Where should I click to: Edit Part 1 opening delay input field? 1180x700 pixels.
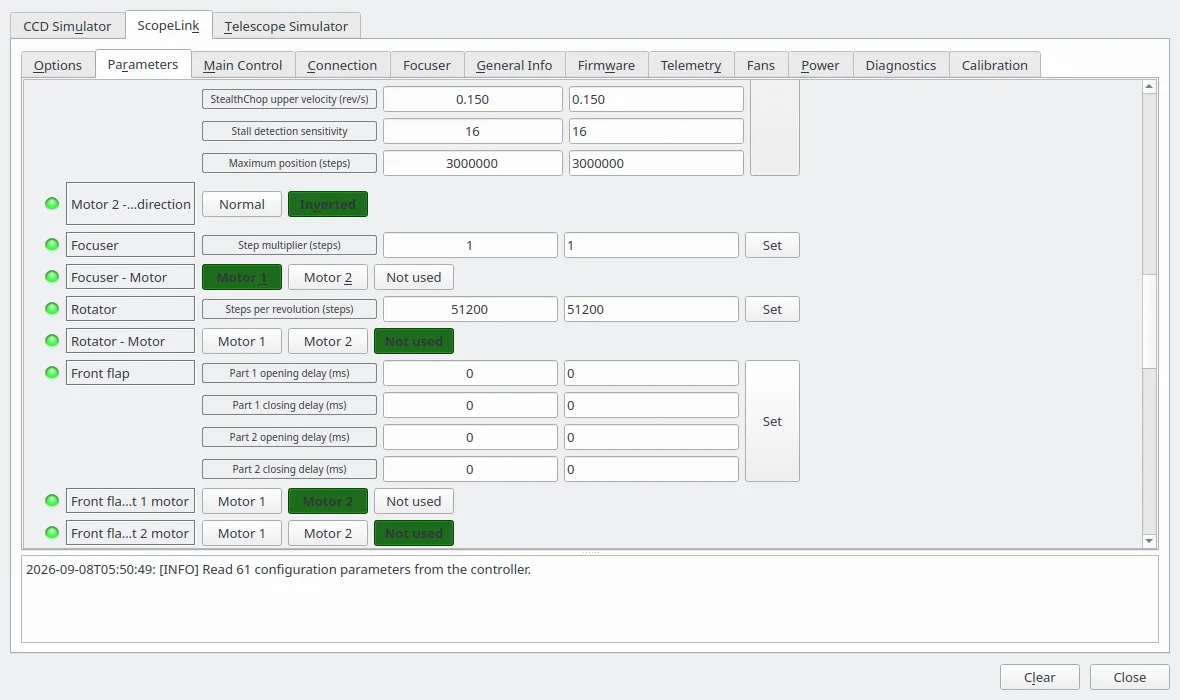(x=651, y=373)
